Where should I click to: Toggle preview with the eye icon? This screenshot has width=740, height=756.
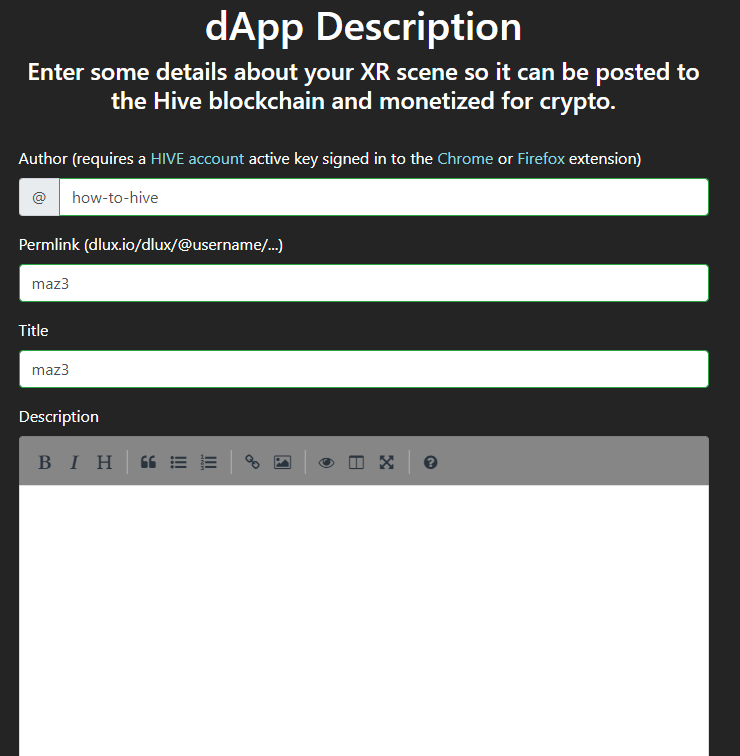326,462
